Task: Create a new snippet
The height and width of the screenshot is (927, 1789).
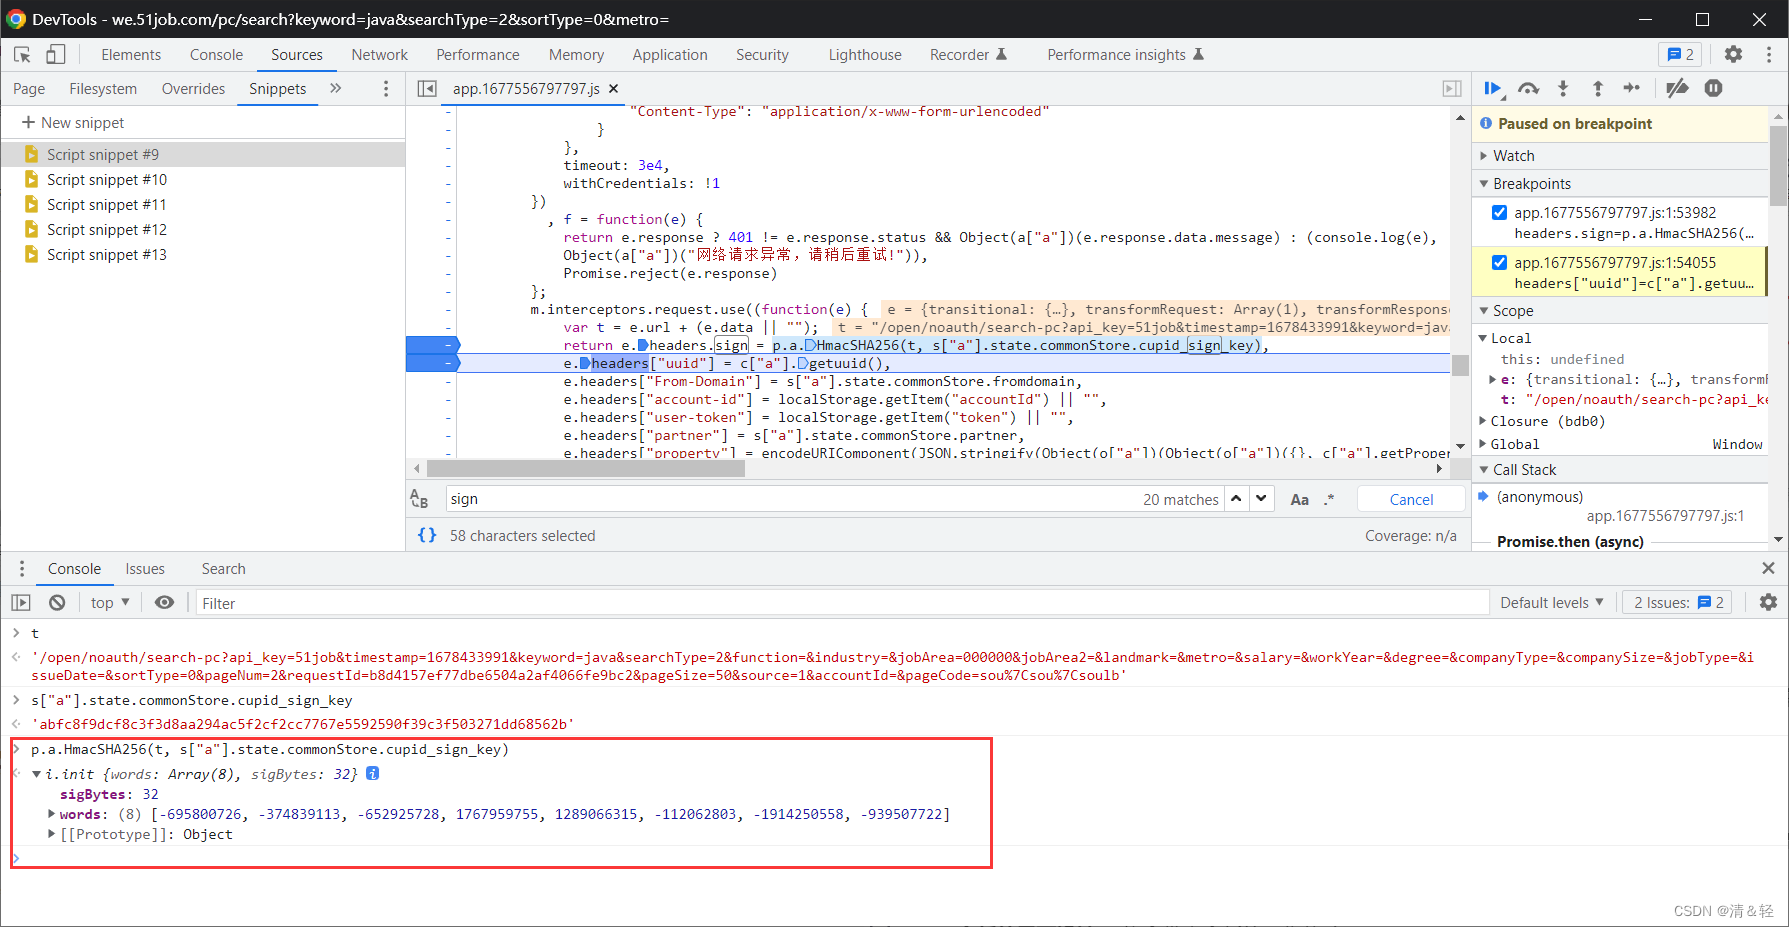Action: tap(73, 123)
